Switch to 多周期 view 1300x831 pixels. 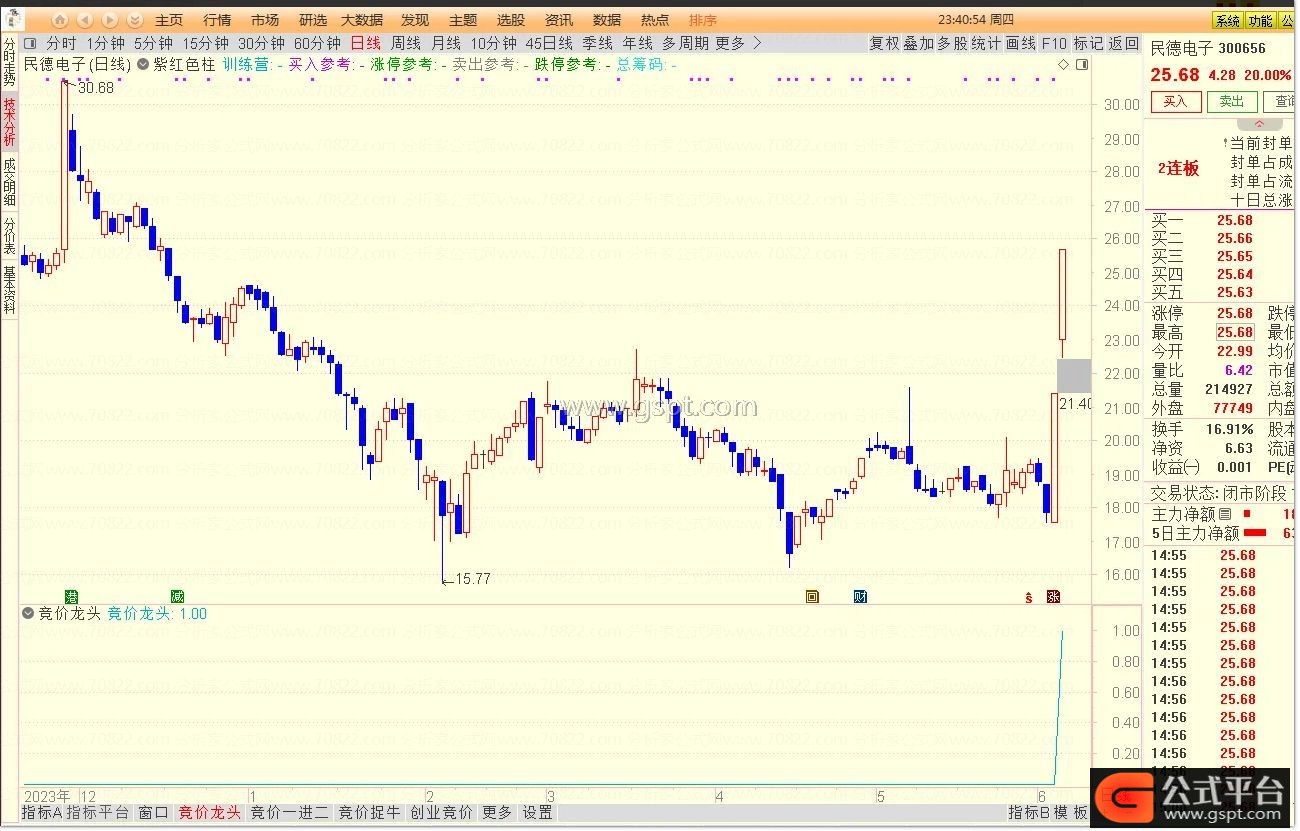(685, 43)
